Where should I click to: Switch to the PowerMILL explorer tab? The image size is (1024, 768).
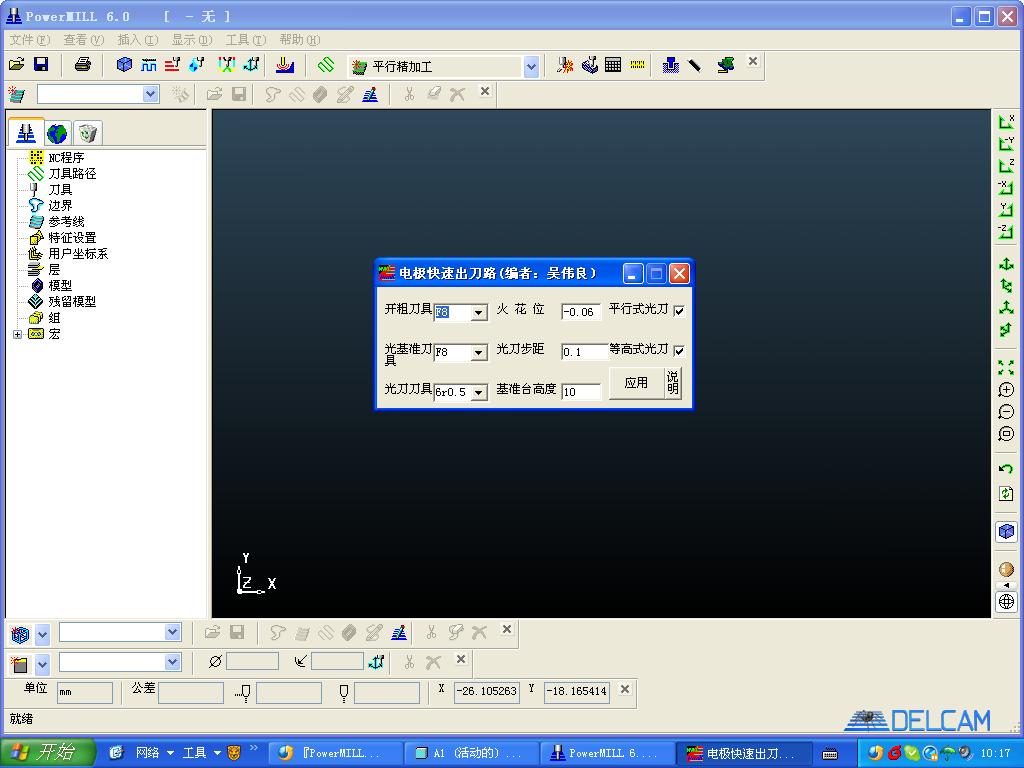pos(26,133)
